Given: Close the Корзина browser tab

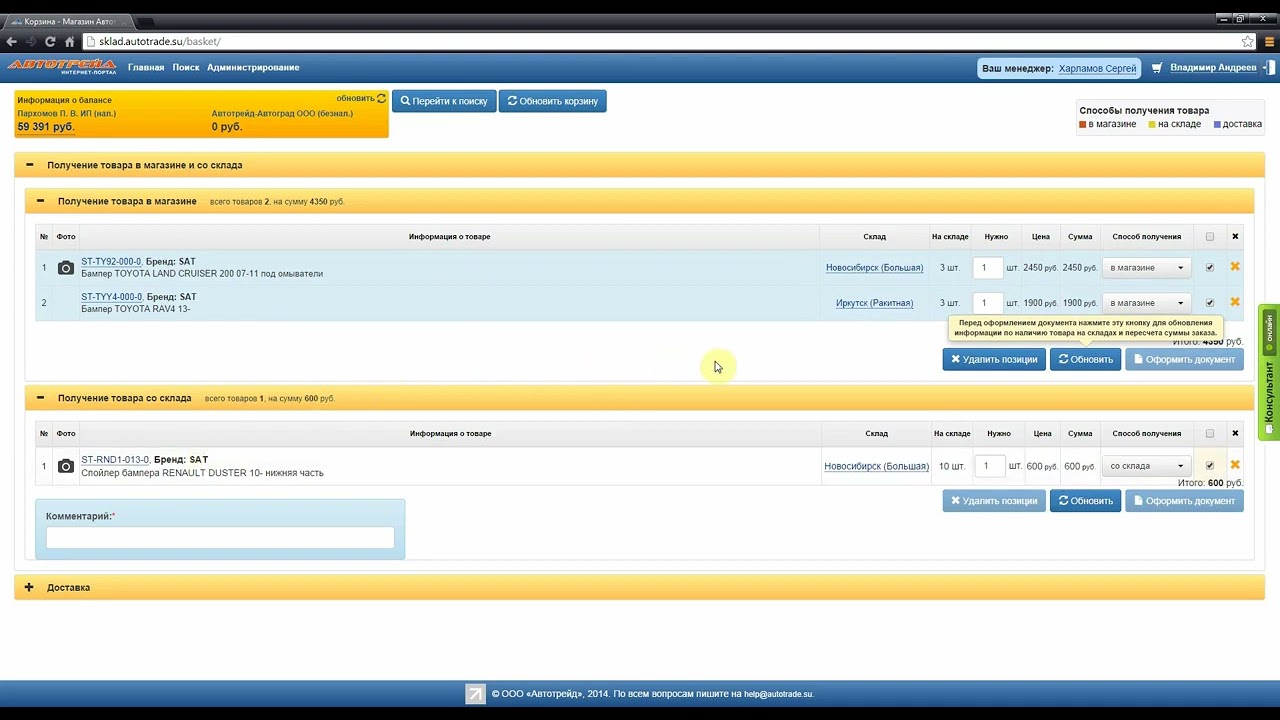Looking at the screenshot, I should pyautogui.click(x=122, y=21).
